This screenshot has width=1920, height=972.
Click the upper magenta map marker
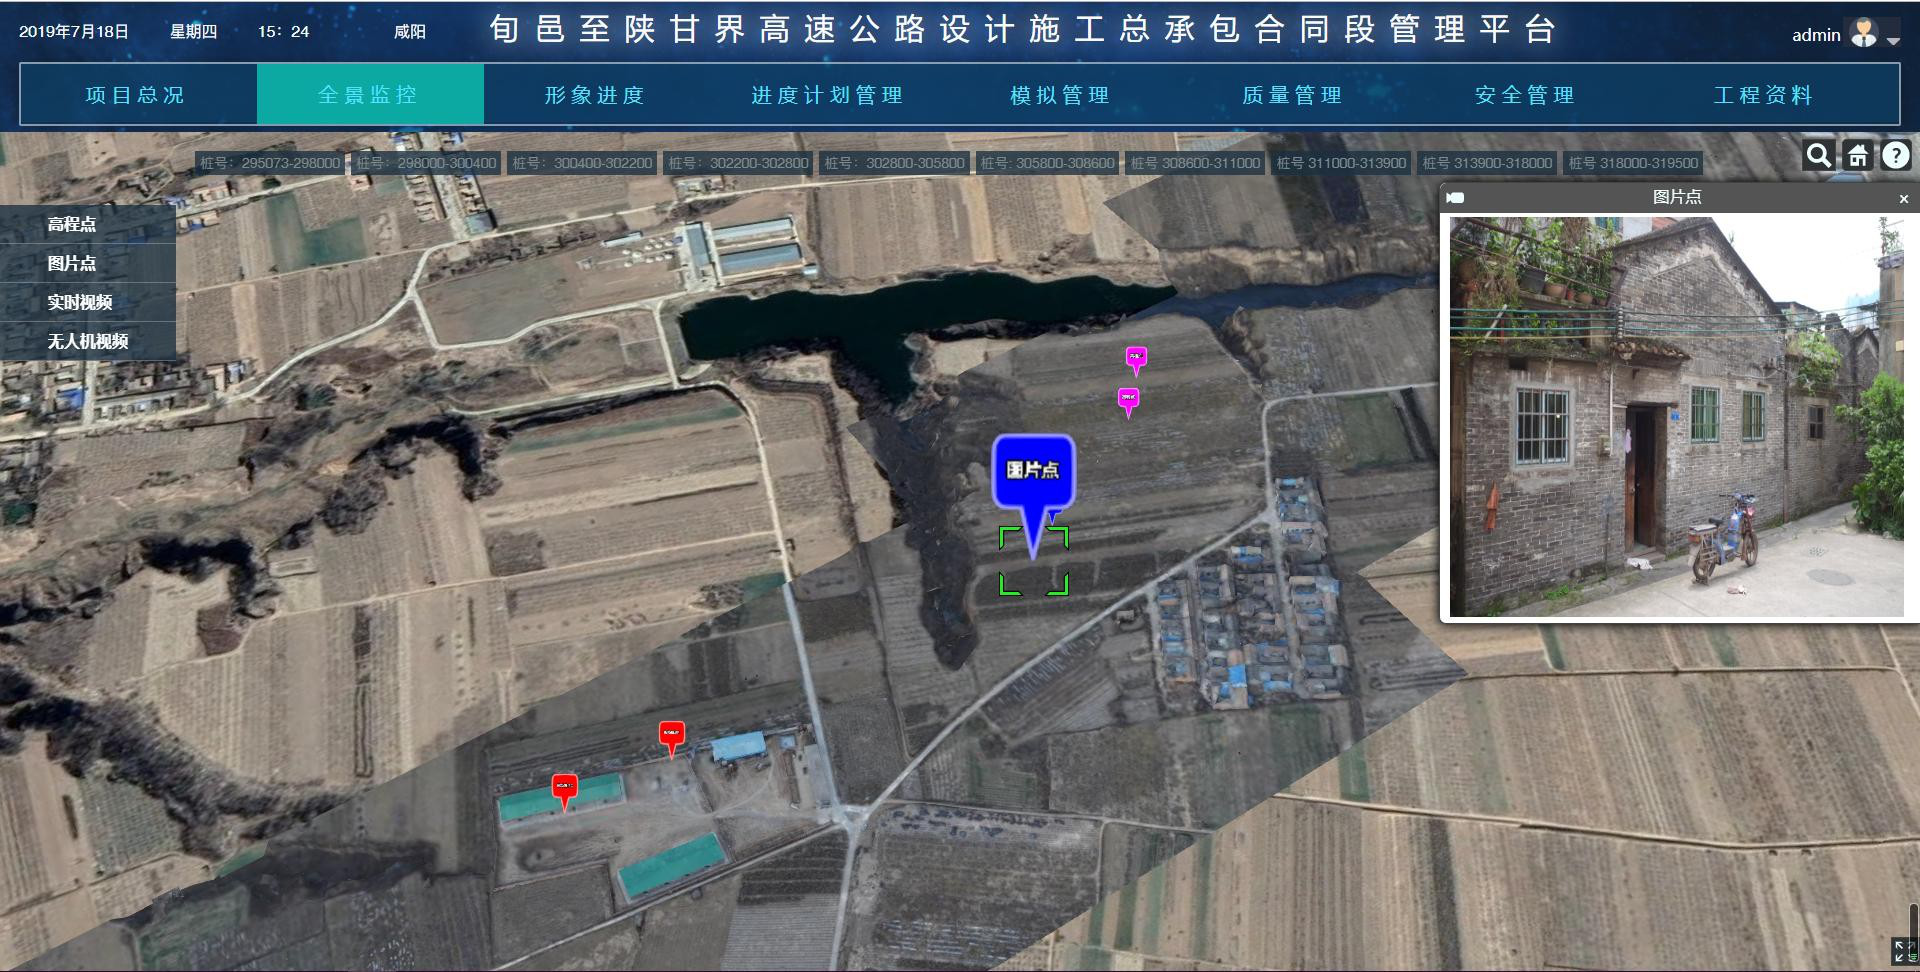1136,358
